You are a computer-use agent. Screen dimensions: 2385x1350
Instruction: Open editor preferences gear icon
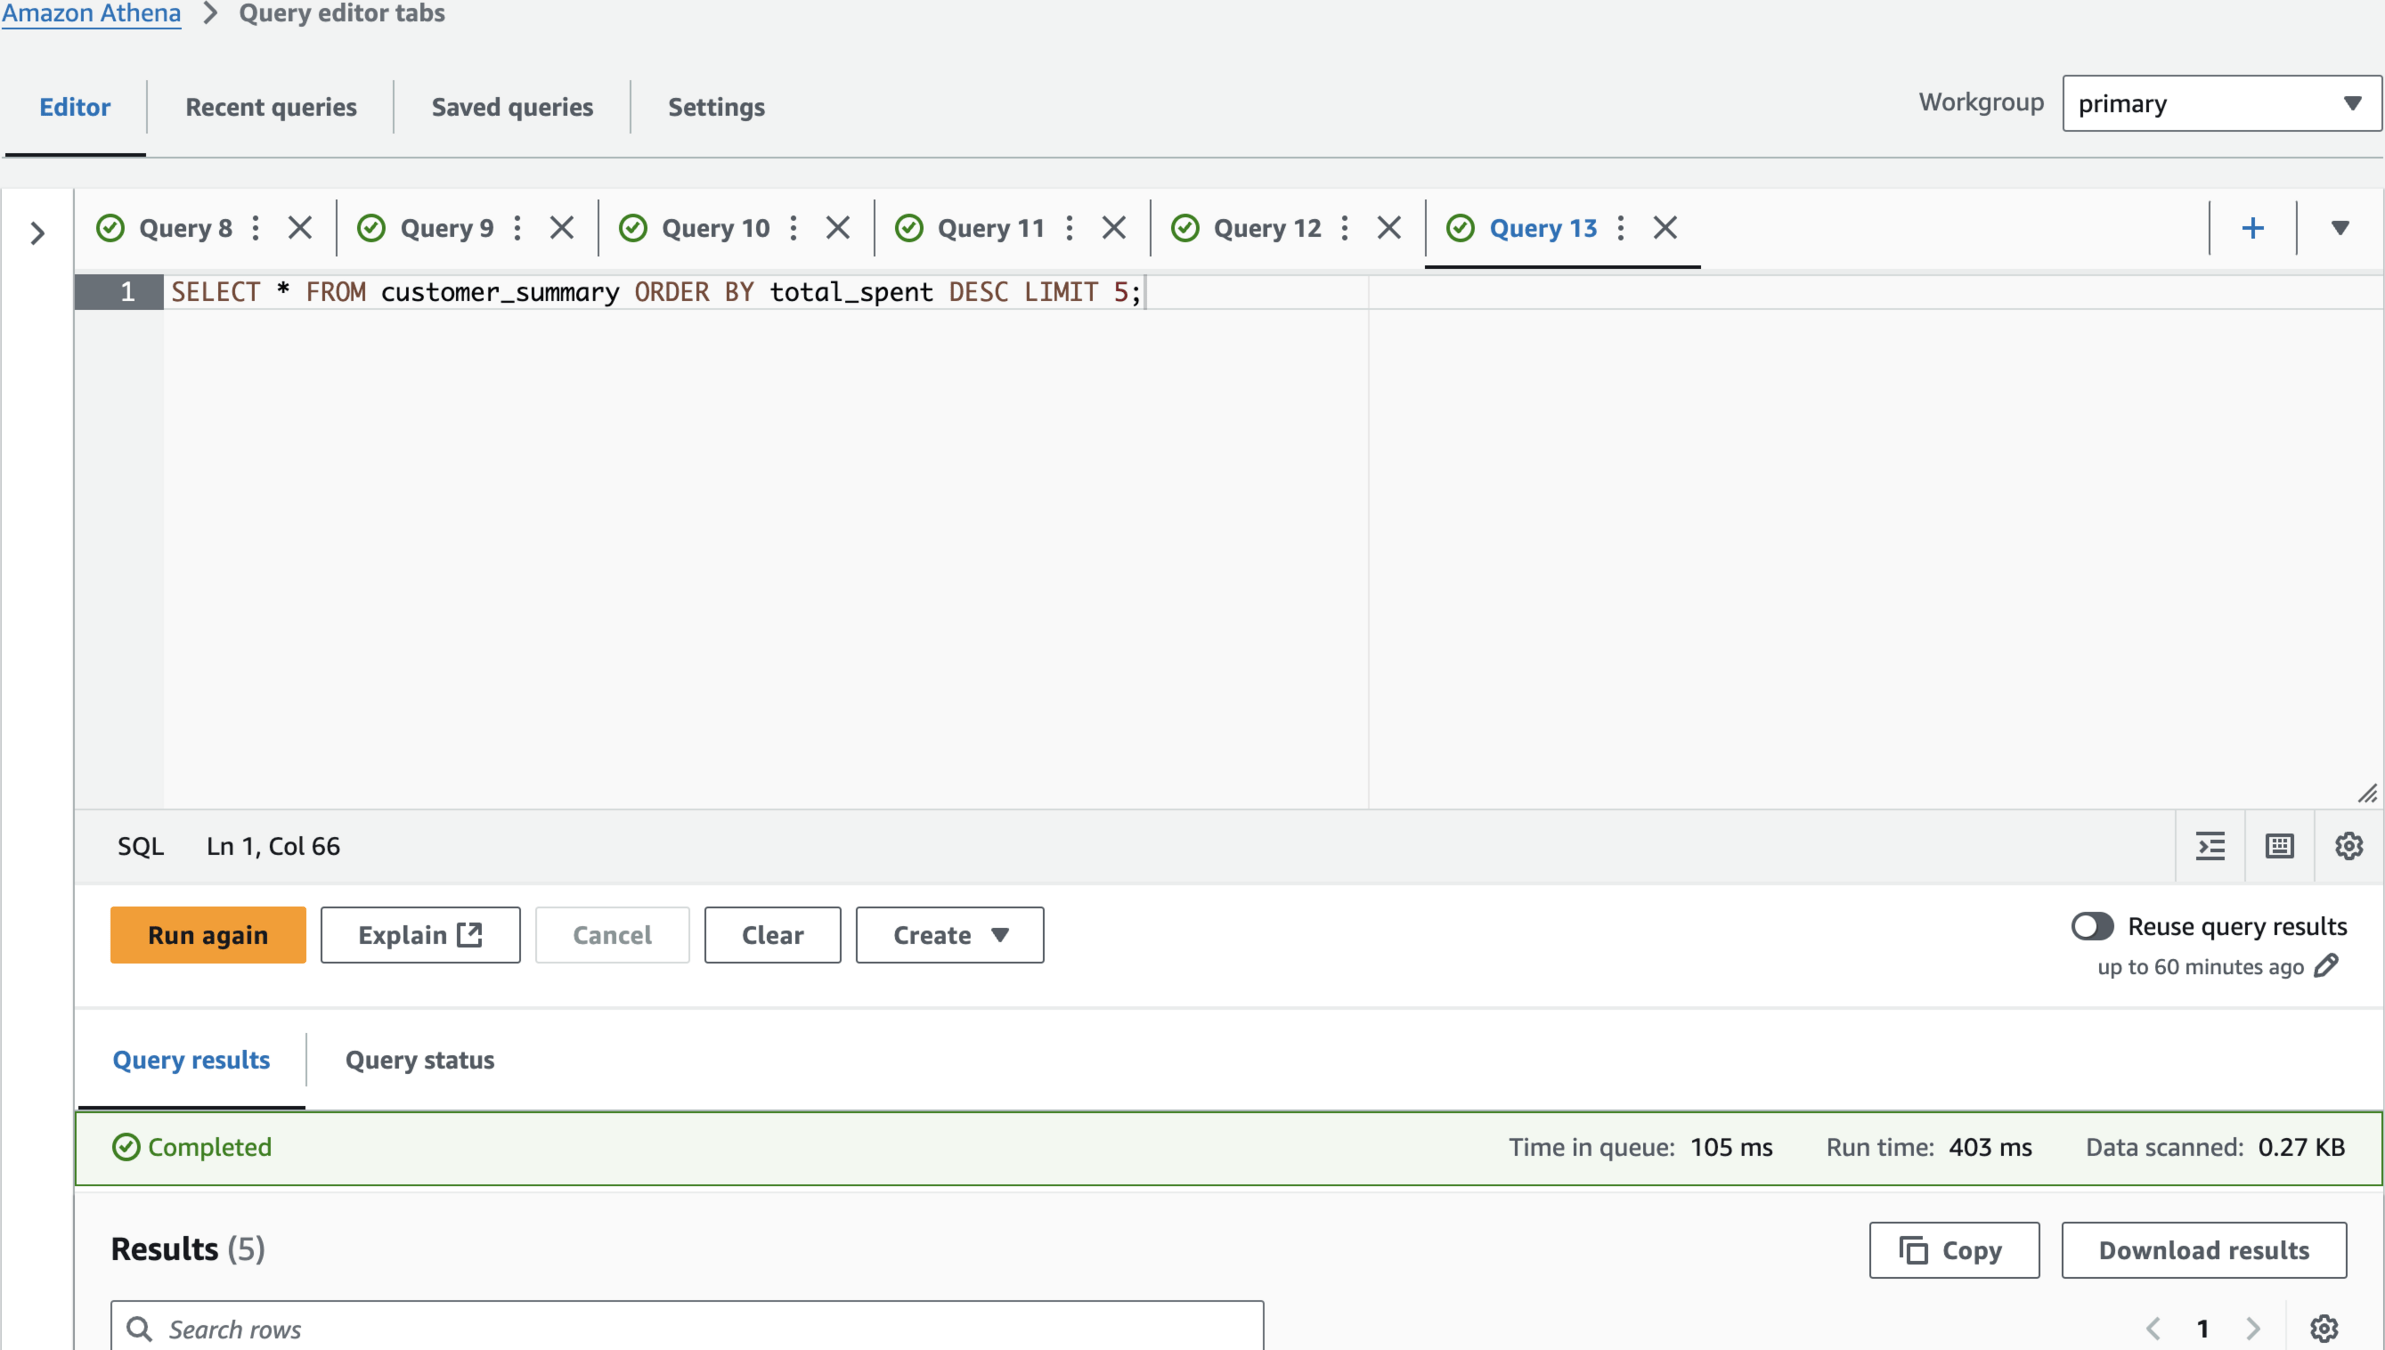(2348, 846)
